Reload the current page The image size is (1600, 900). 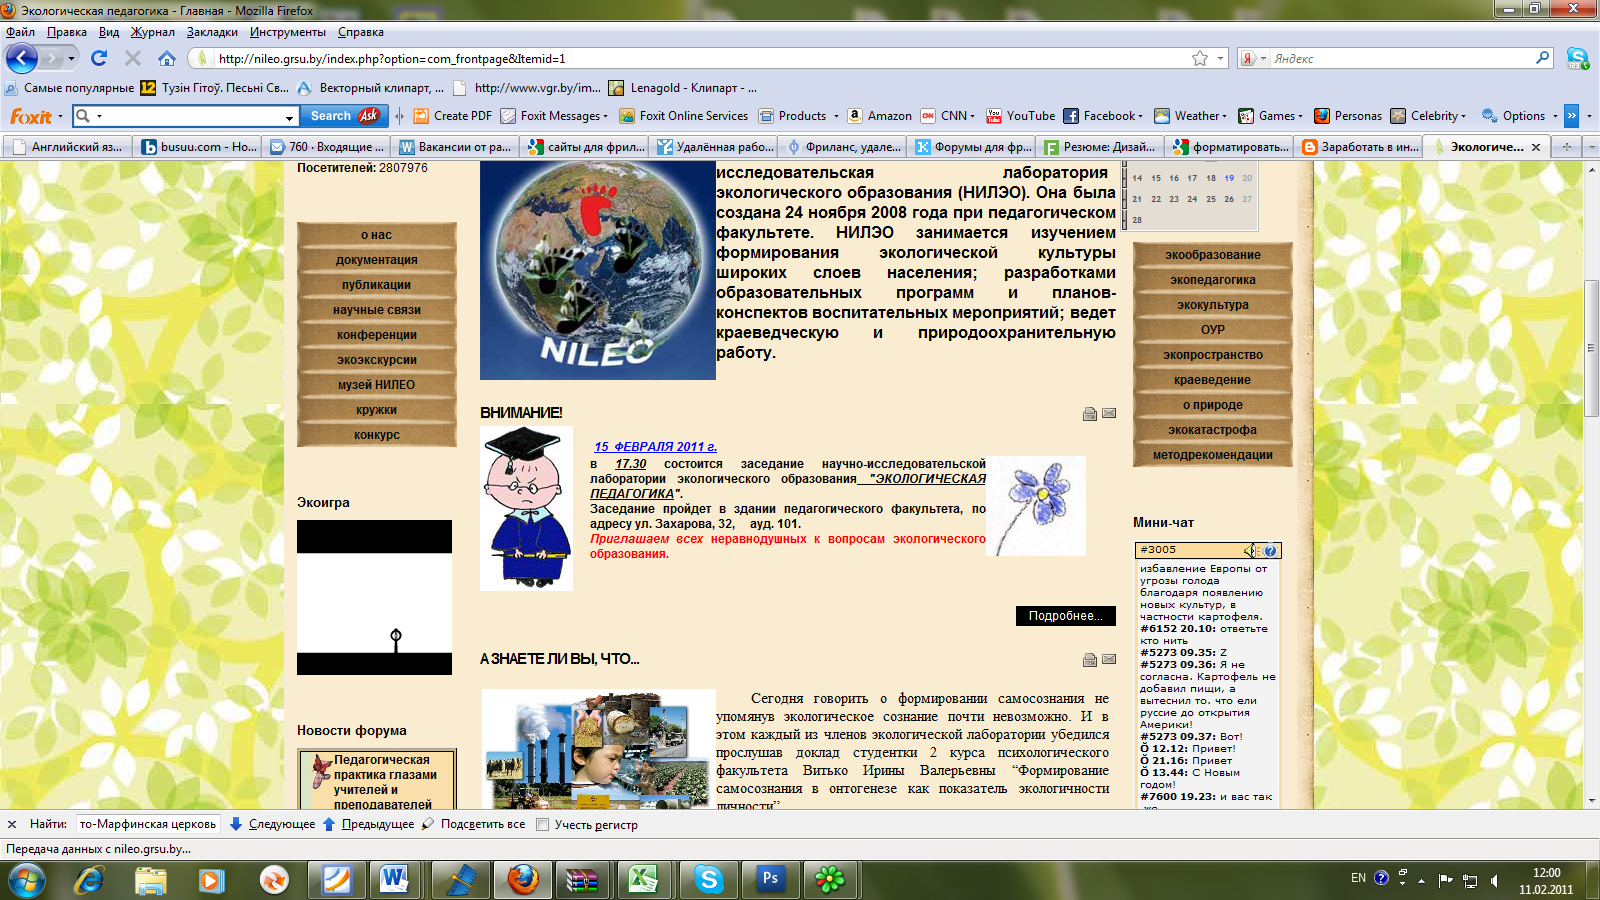tap(99, 58)
